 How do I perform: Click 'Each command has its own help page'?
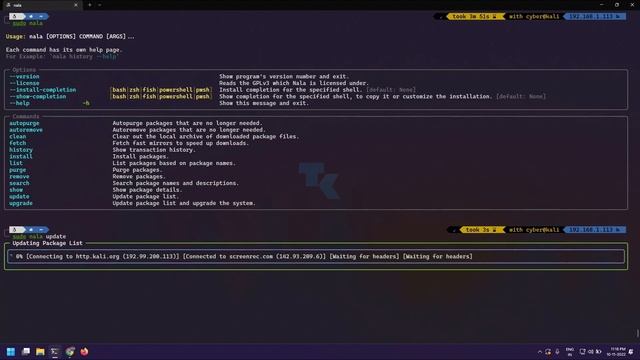point(64,50)
